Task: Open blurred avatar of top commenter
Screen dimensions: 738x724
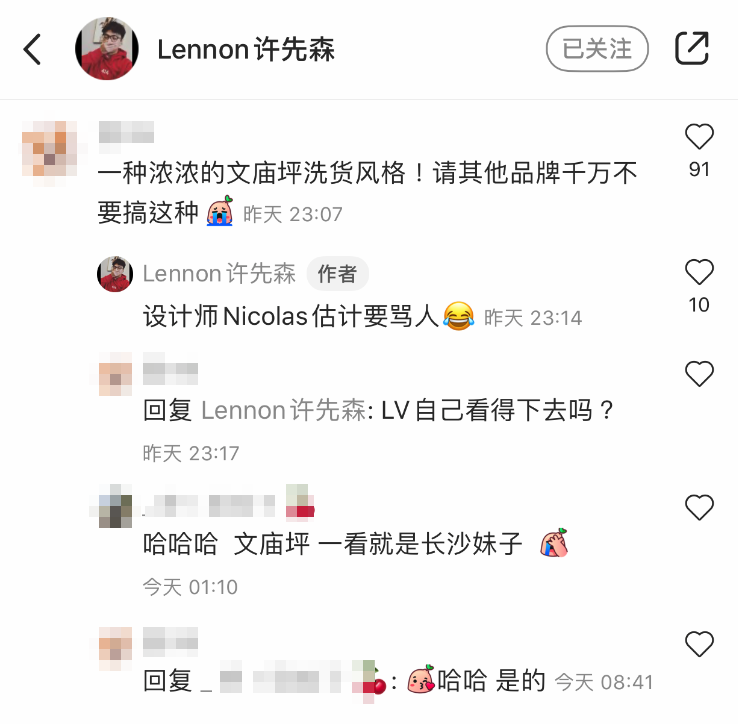Action: point(50,149)
